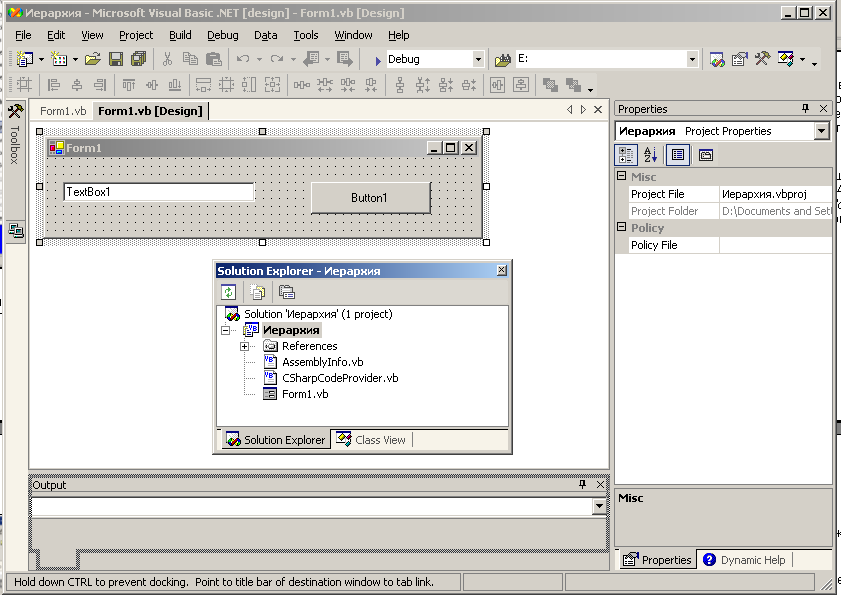Image resolution: width=841 pixels, height=595 pixels.
Task: Open the Properties object selector dropdown
Action: [x=821, y=131]
